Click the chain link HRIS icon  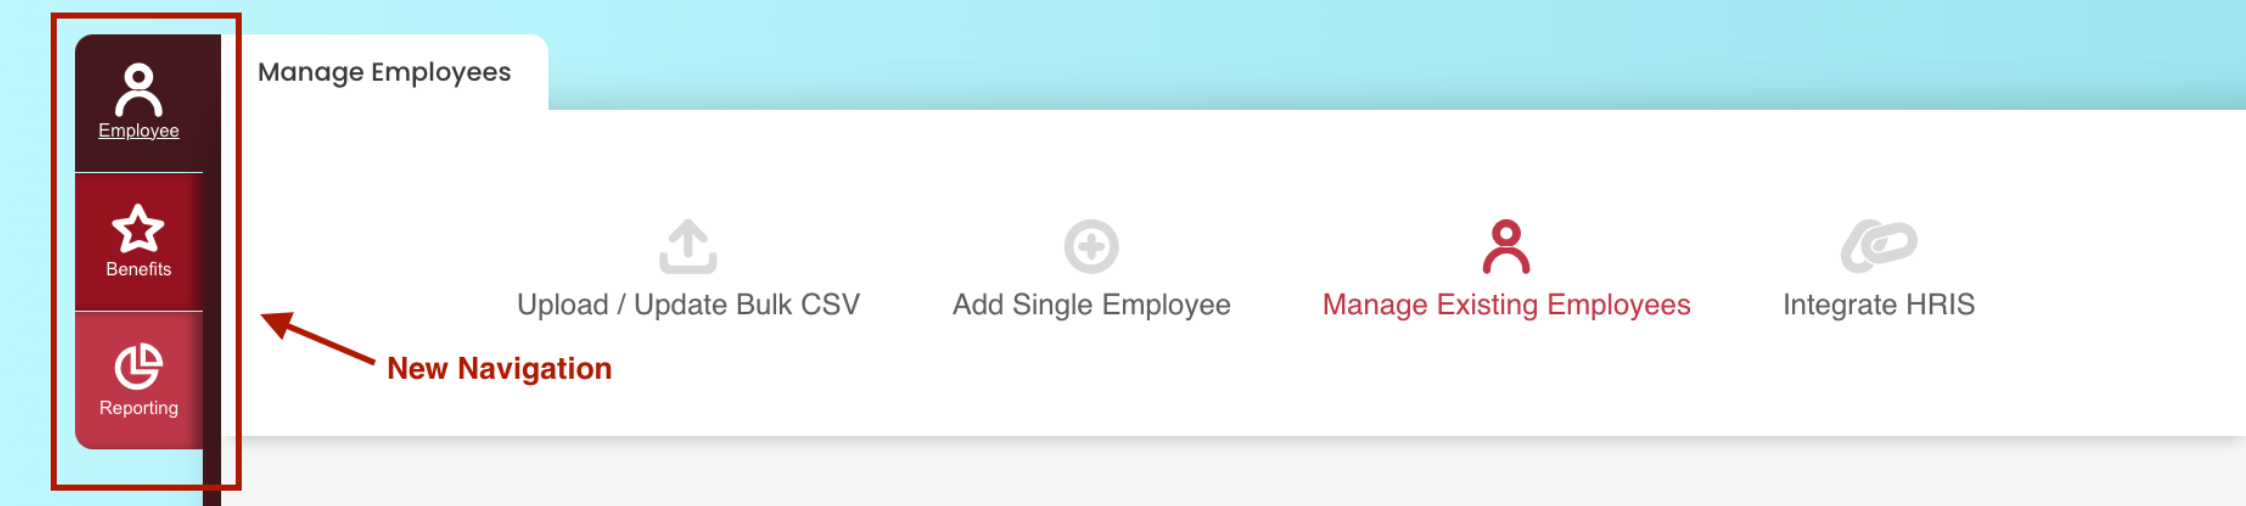click(1879, 246)
